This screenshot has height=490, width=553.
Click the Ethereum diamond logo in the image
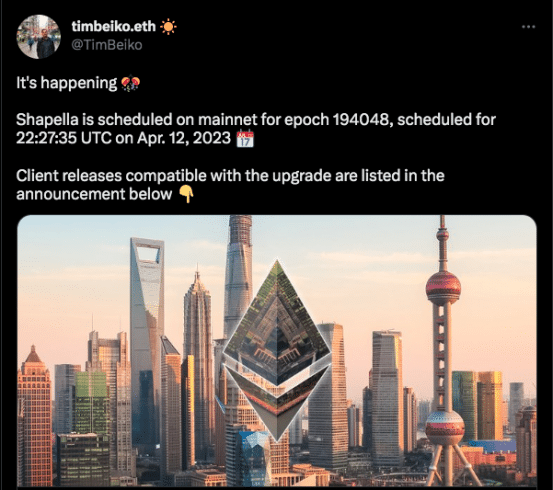(277, 350)
